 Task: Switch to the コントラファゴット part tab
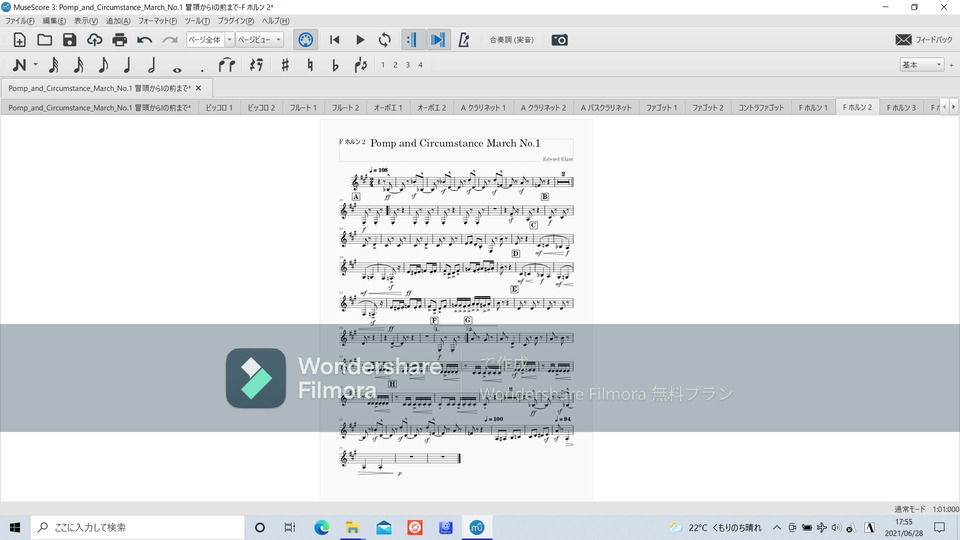[x=761, y=108]
